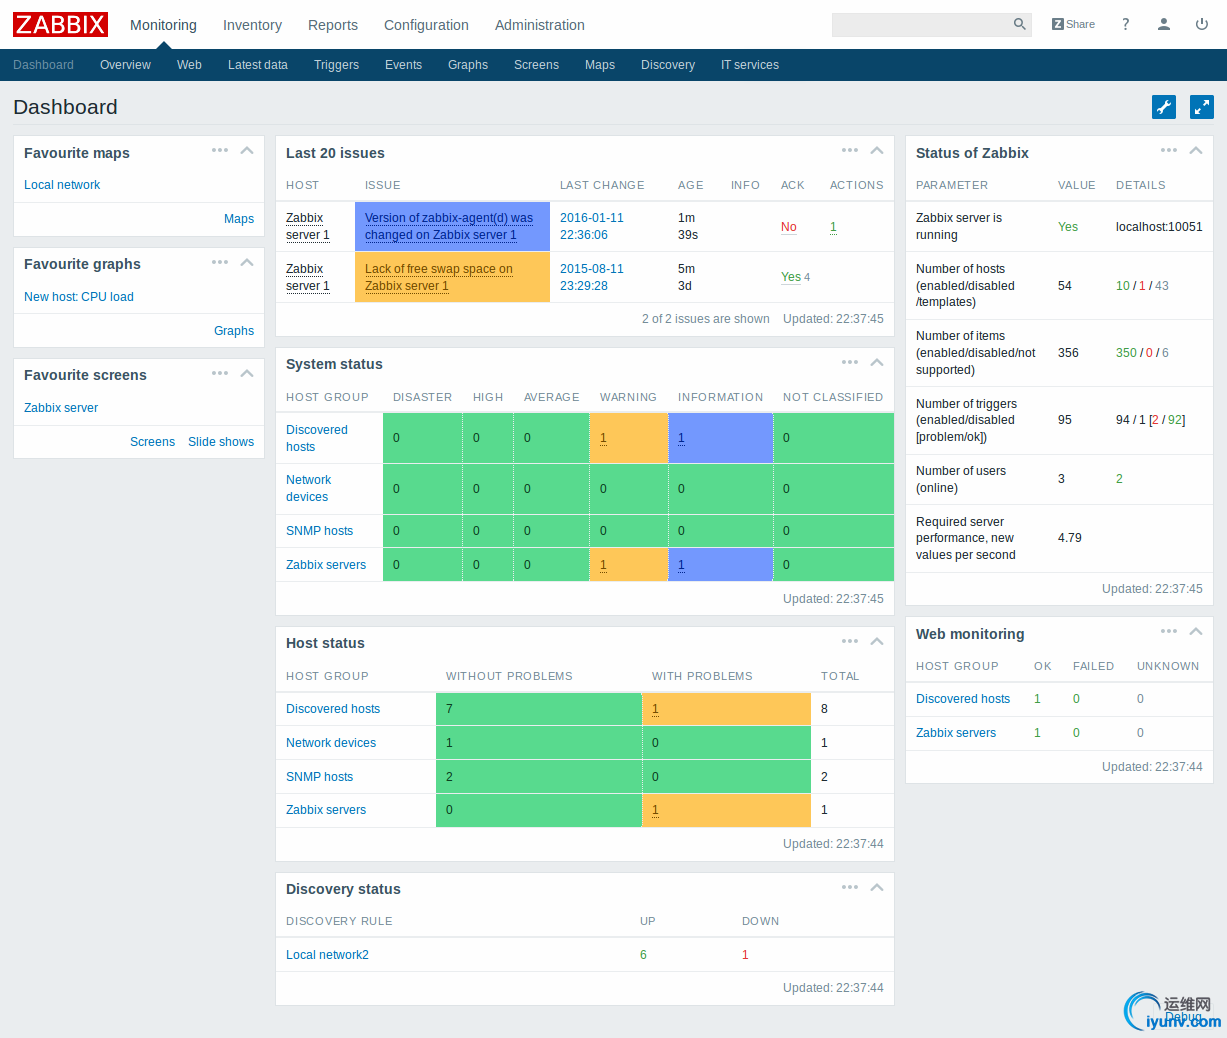Click the 2016-01-11 last change timestamp

pos(592,226)
